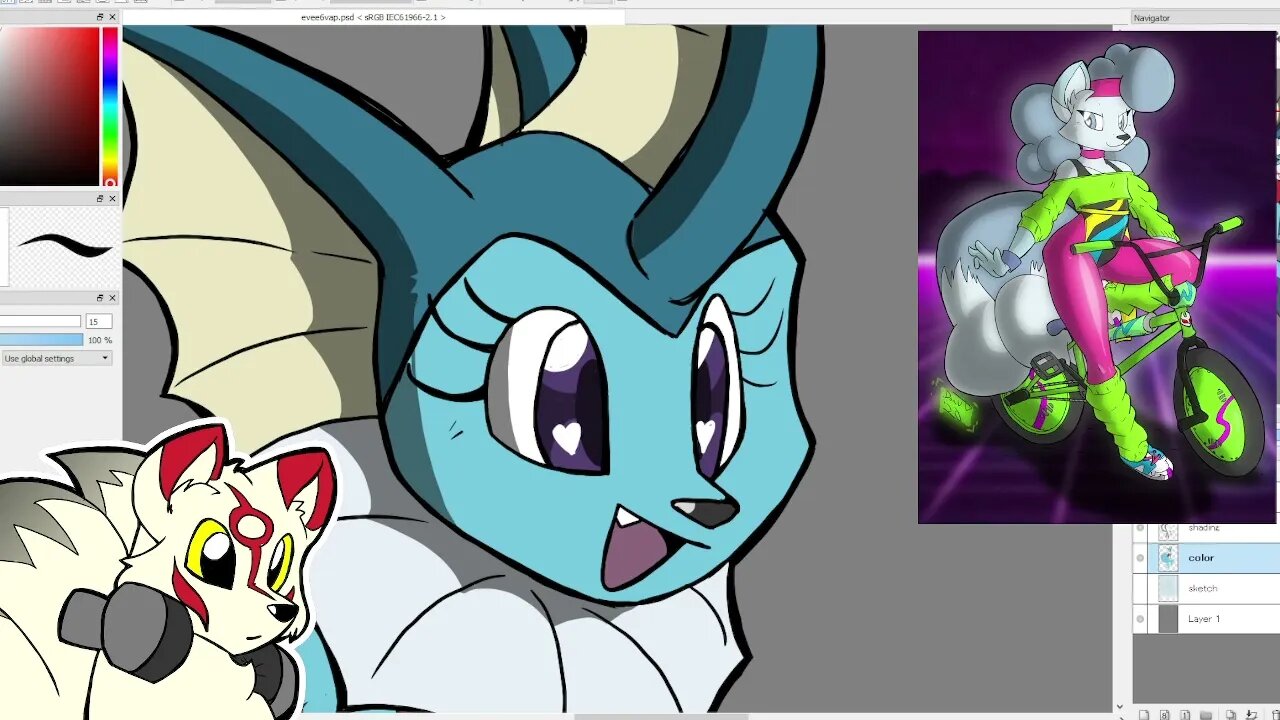1280x720 pixels.
Task: Pick a red shade in the color field
Action: [x=50, y=106]
